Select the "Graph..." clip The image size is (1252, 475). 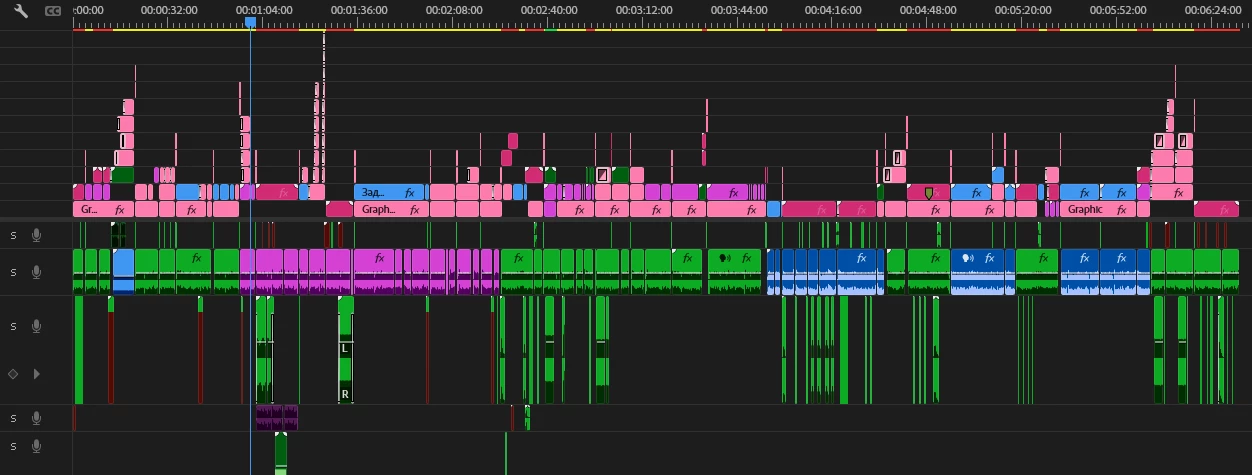coord(391,210)
